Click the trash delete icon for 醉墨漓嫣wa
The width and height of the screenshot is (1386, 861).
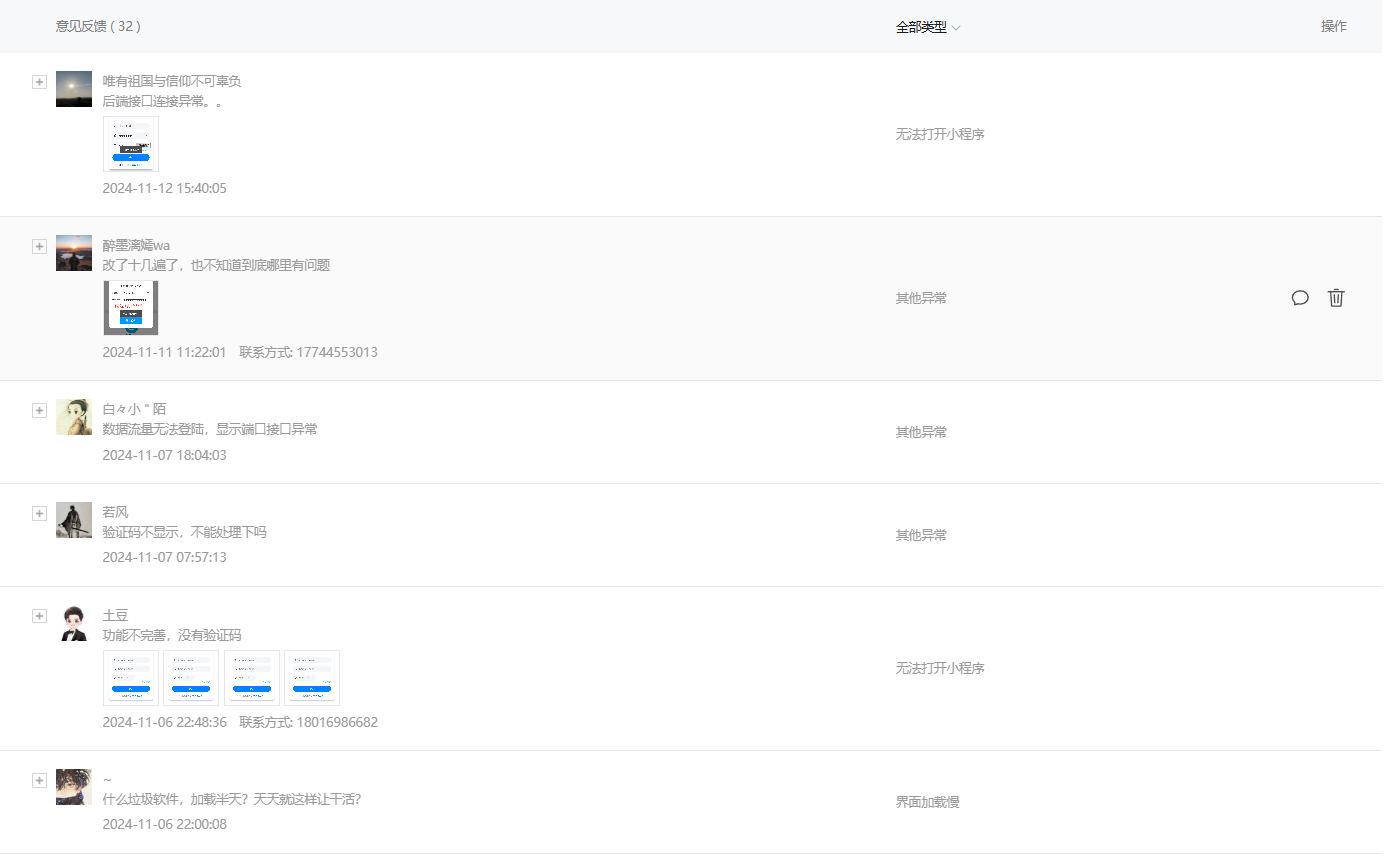[1336, 298]
